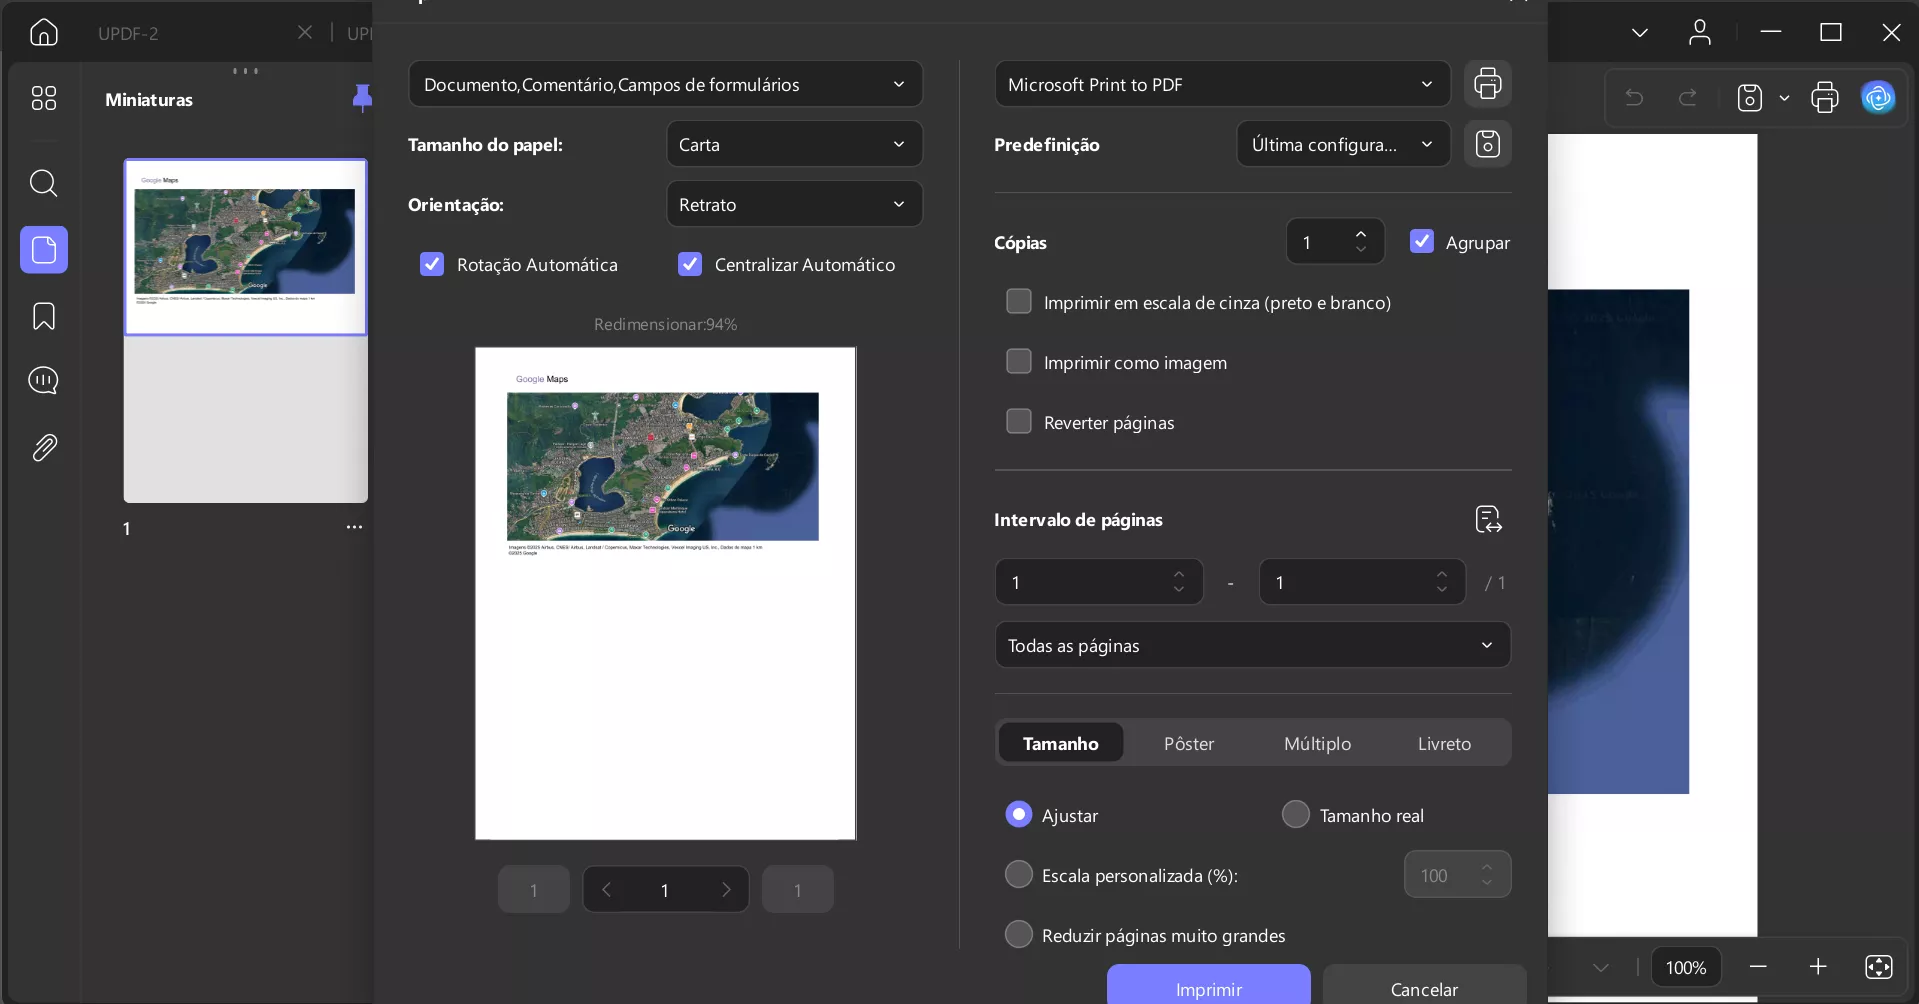Screen dimensions: 1919x1004
Task: Select Reduzir páginas muito grandes option
Action: click(1019, 934)
